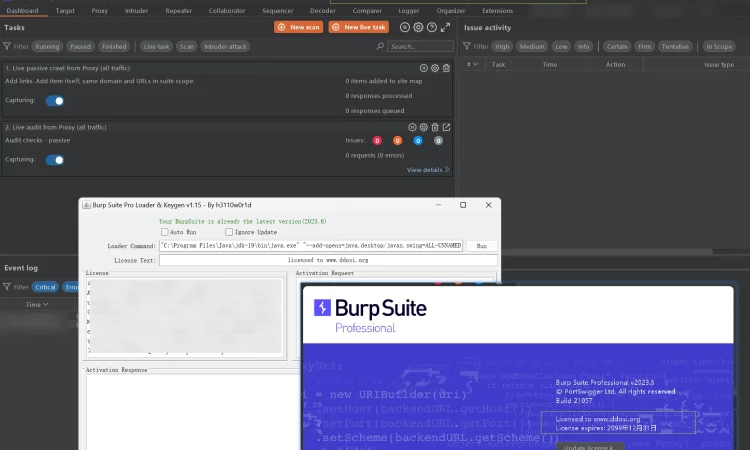Open settings for Live passive crawl task
The width and height of the screenshot is (750, 450).
(x=435, y=68)
